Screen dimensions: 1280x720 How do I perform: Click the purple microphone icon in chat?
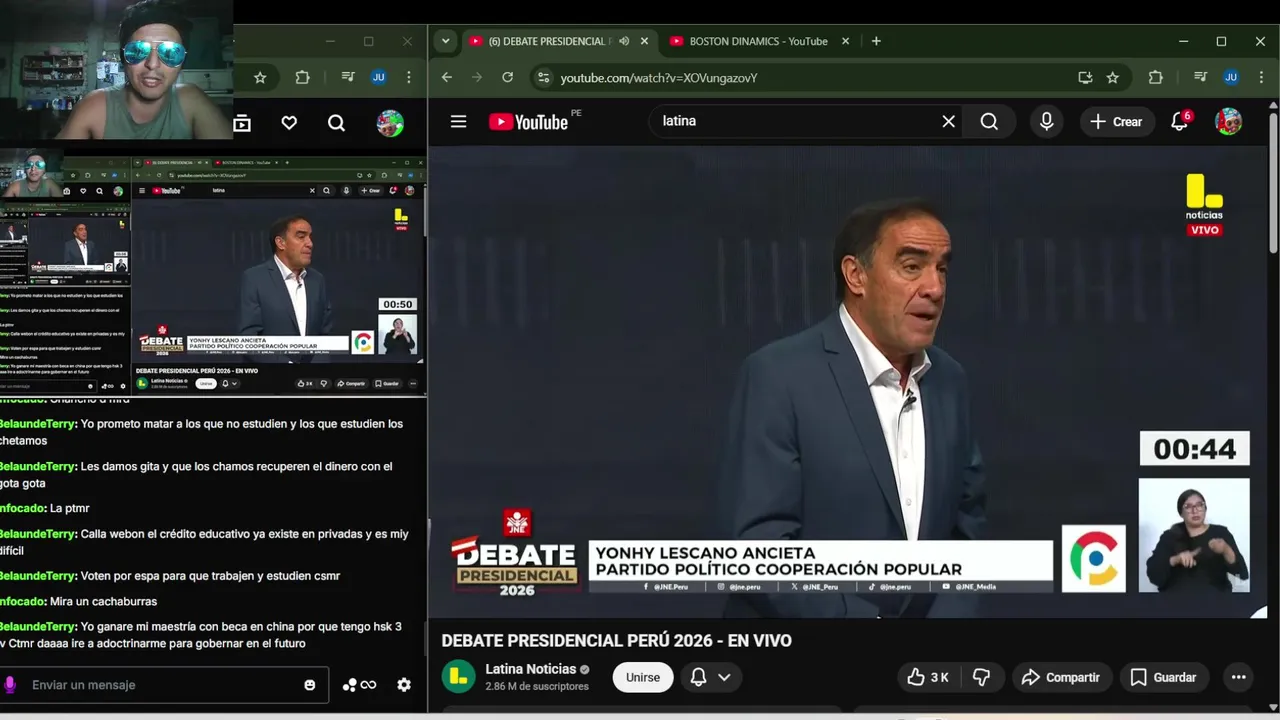point(10,685)
